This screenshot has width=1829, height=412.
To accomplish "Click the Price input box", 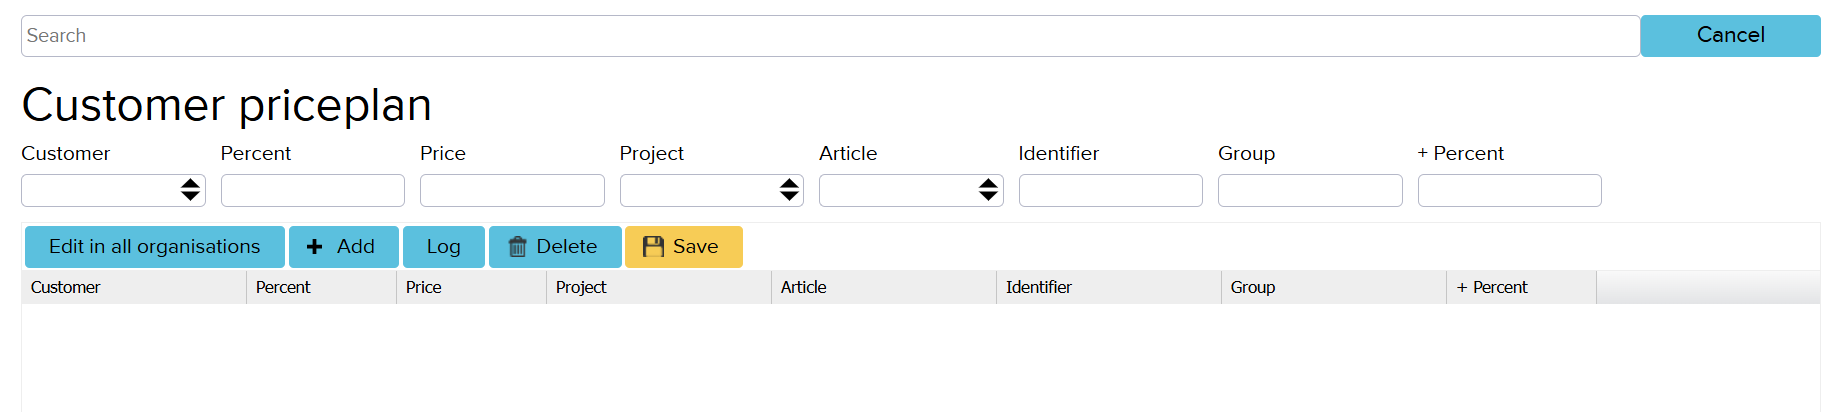I will 512,190.
